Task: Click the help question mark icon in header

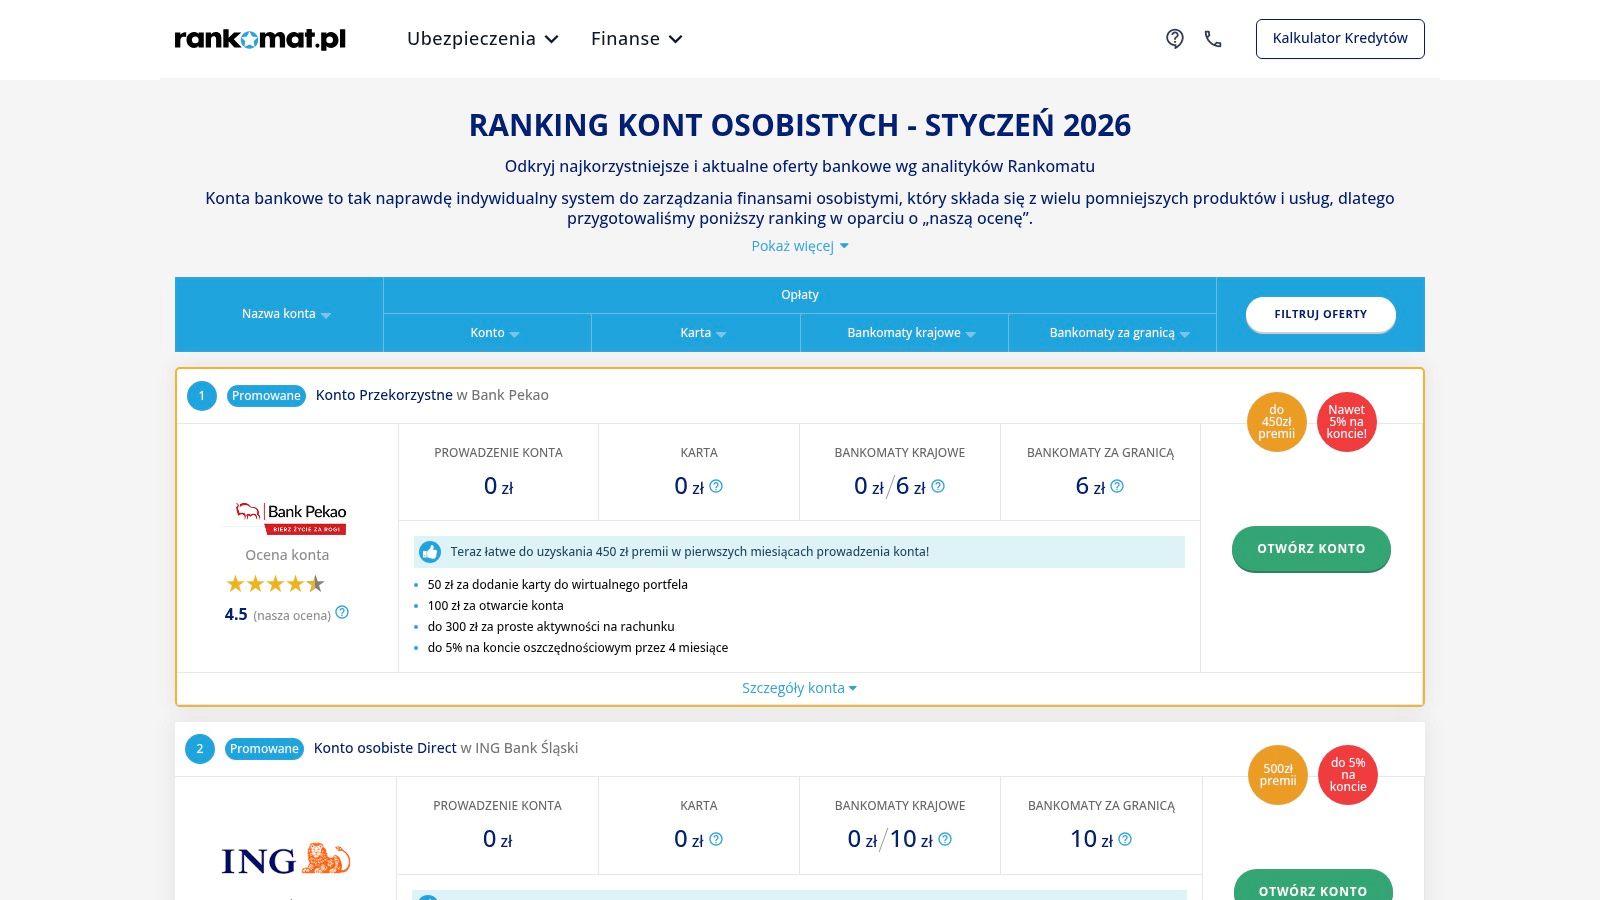Action: point(1175,39)
